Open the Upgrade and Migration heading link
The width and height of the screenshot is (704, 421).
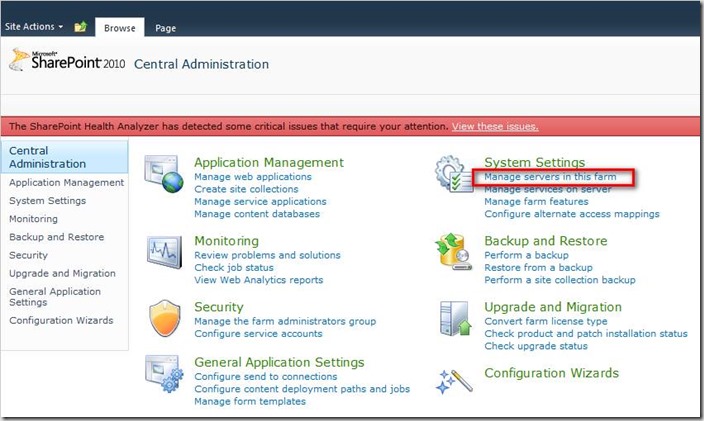[x=553, y=307]
